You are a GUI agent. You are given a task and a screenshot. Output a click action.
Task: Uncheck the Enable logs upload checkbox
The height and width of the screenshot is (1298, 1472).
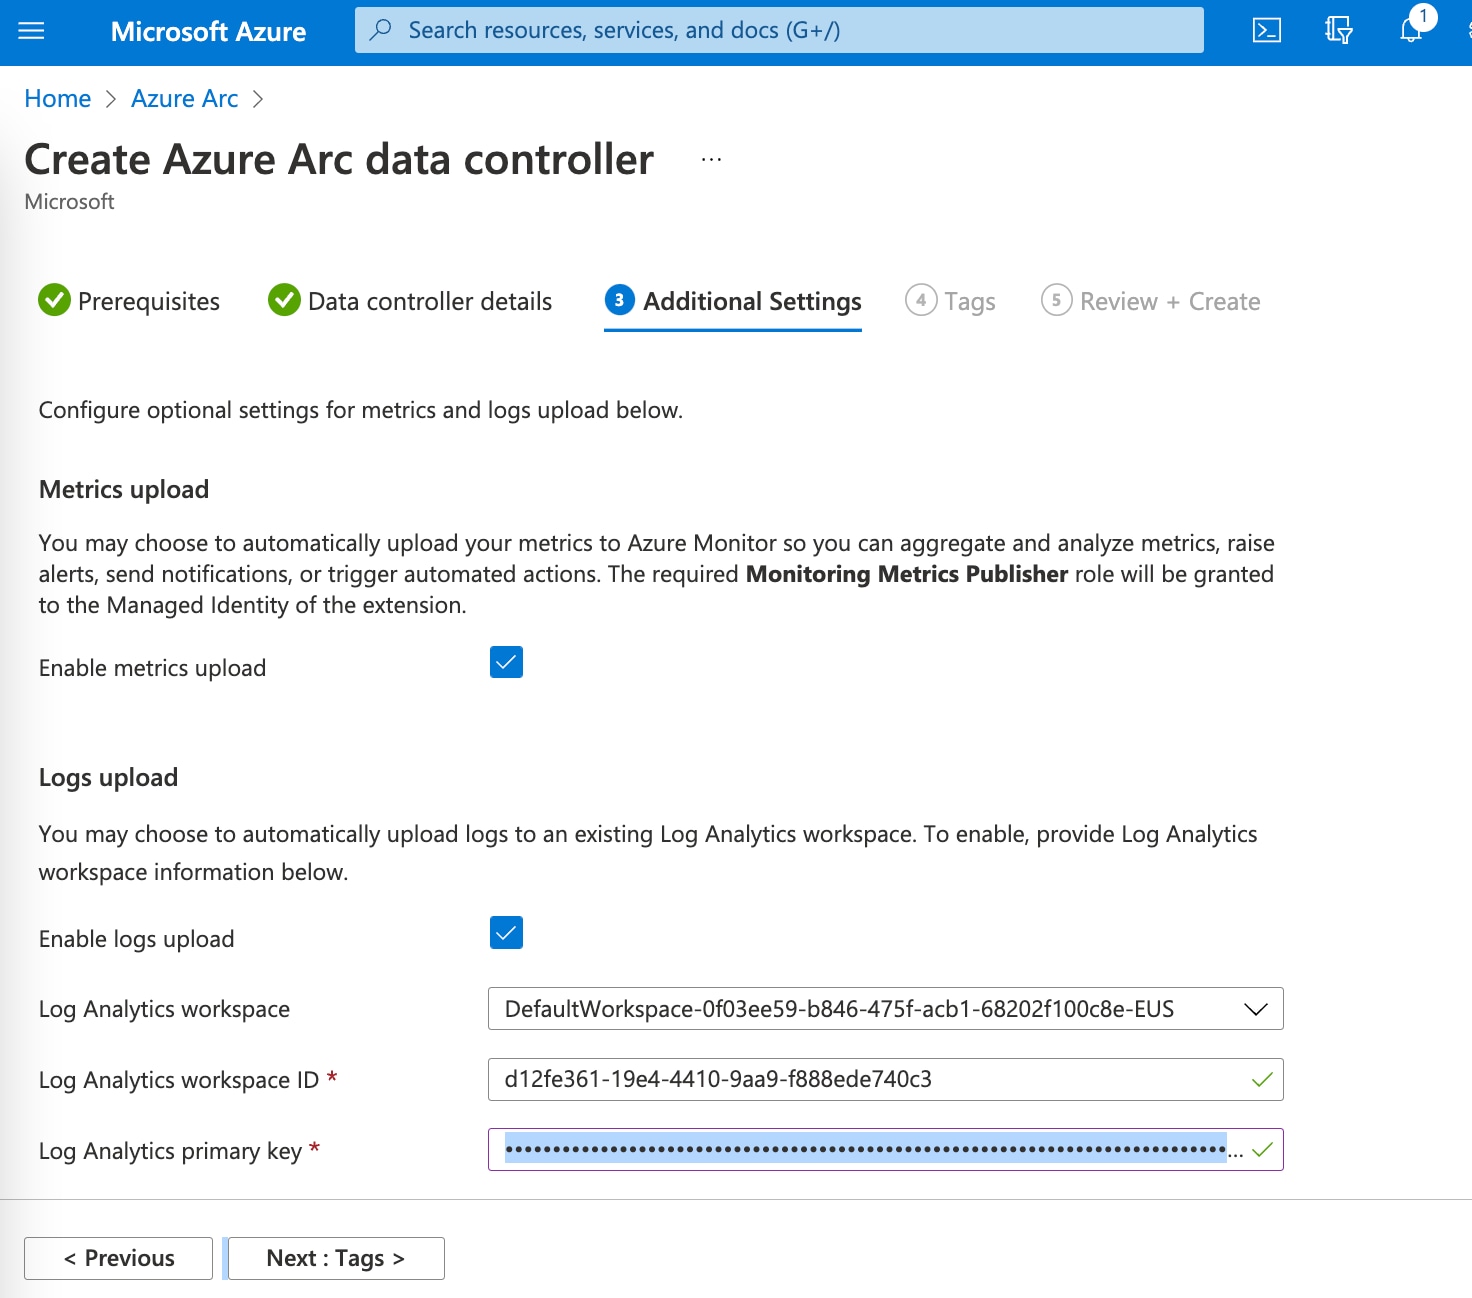pos(506,933)
